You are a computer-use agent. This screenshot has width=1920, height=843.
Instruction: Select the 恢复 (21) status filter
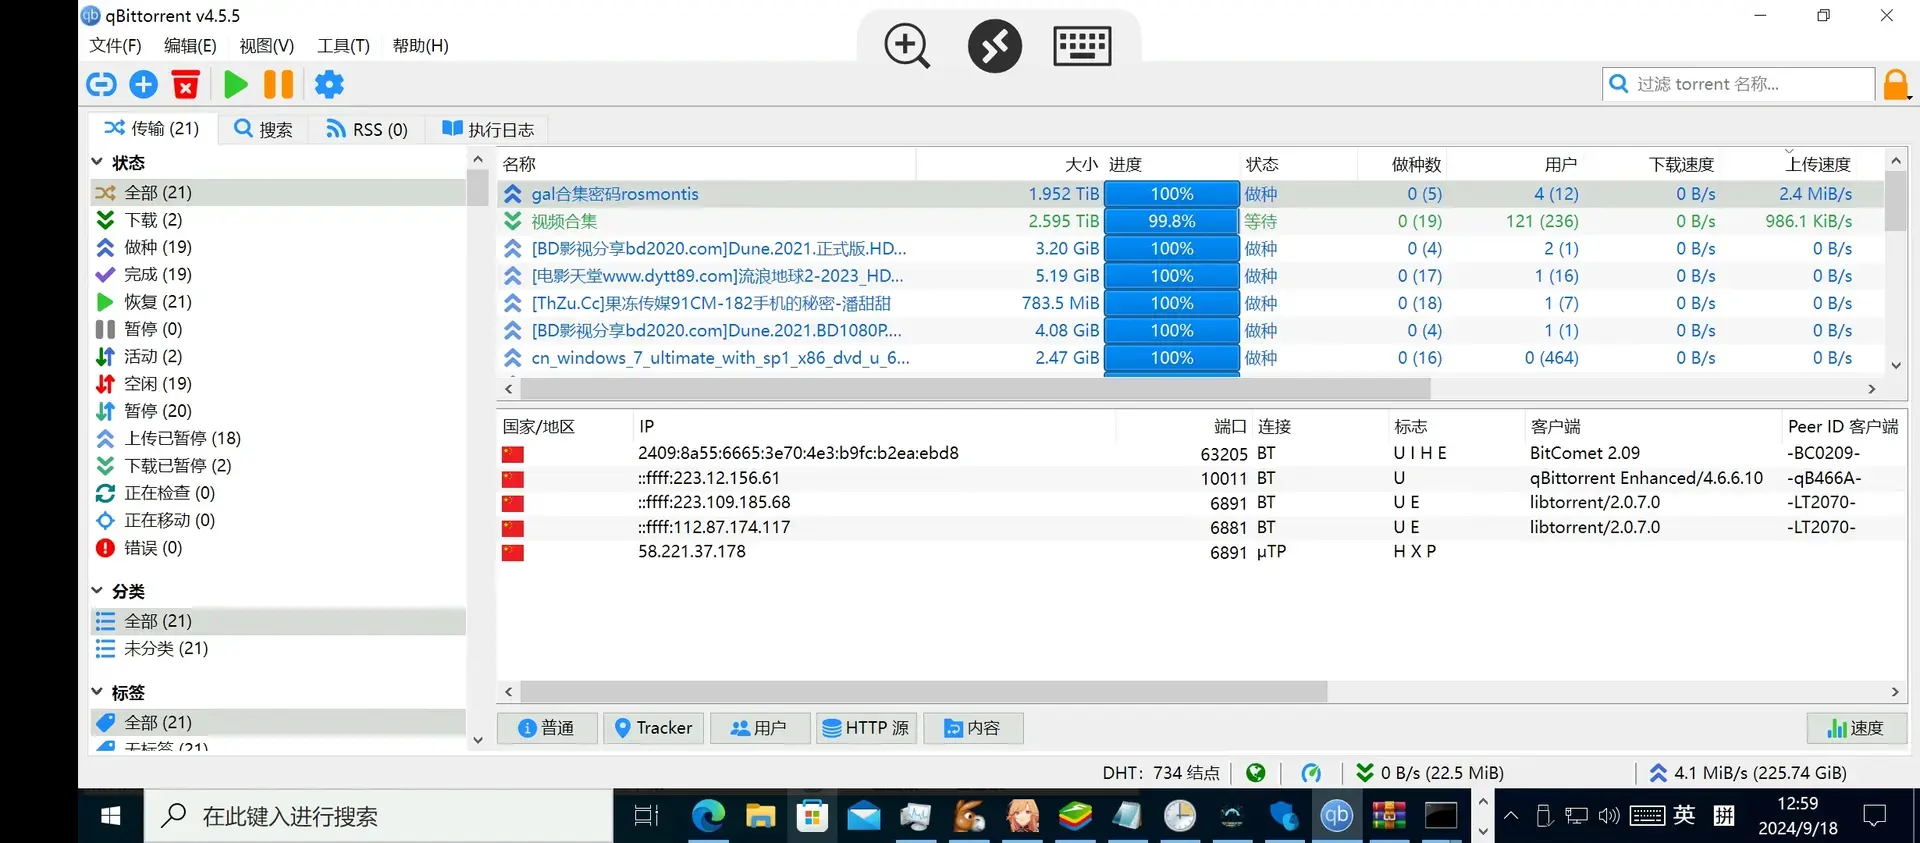278,302
